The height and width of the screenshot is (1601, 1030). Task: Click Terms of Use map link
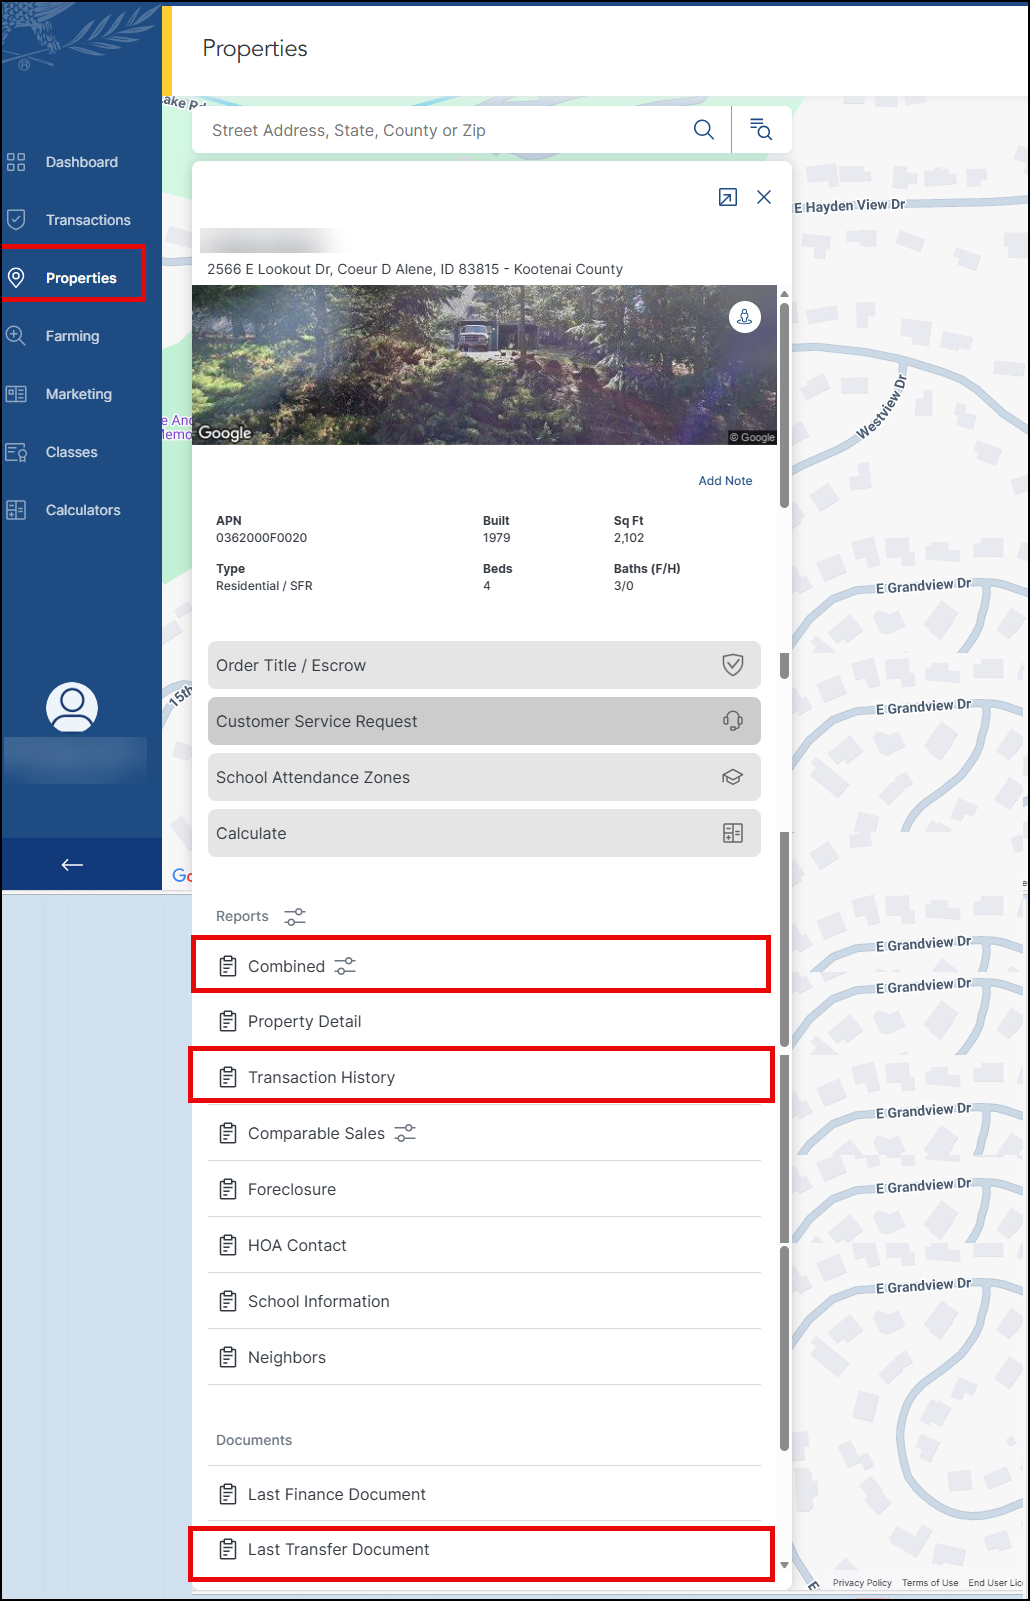pos(930,1583)
